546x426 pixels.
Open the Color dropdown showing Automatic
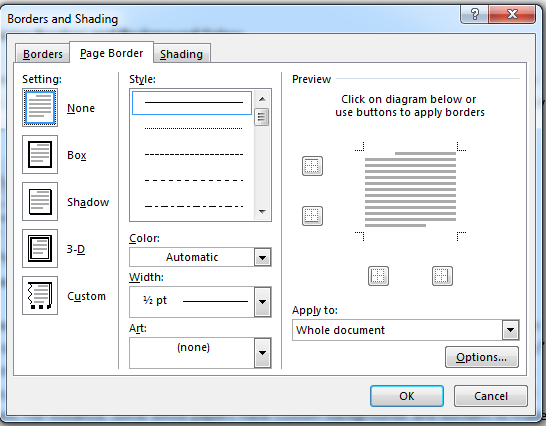tap(200, 257)
